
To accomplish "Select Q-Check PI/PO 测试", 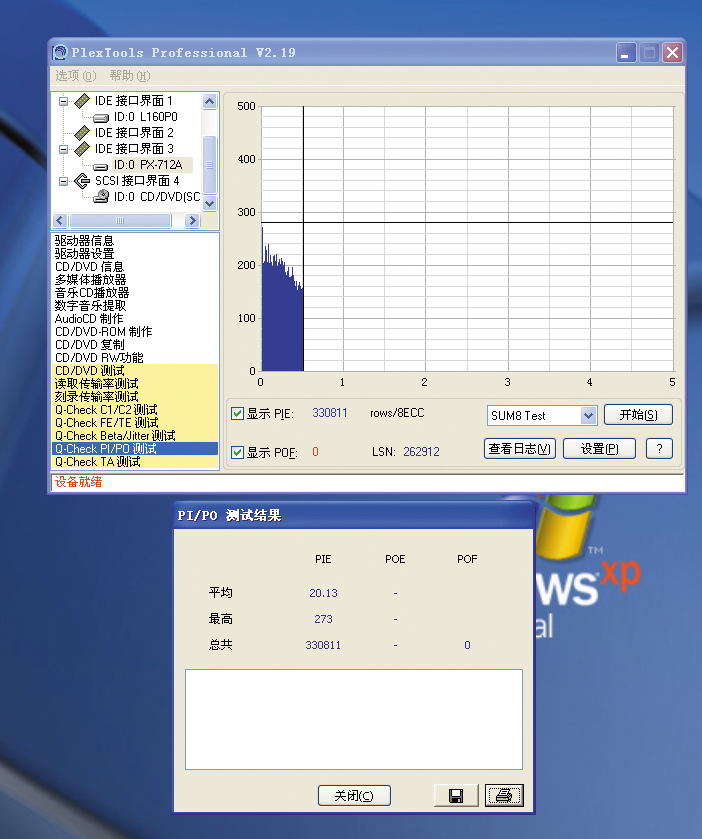I will pyautogui.click(x=135, y=449).
